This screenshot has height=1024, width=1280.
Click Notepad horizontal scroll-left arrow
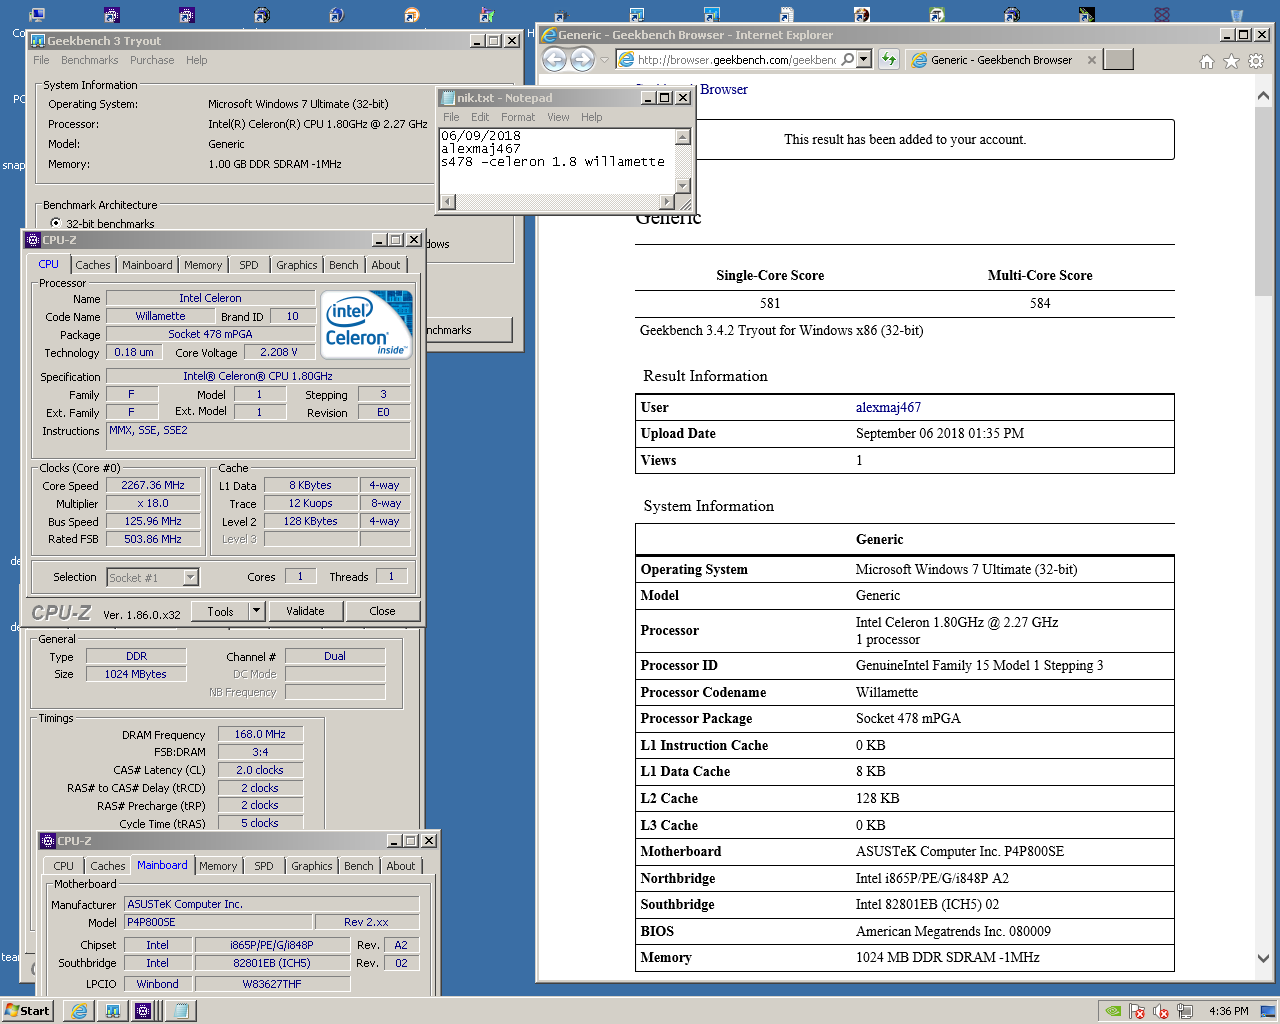coord(447,202)
